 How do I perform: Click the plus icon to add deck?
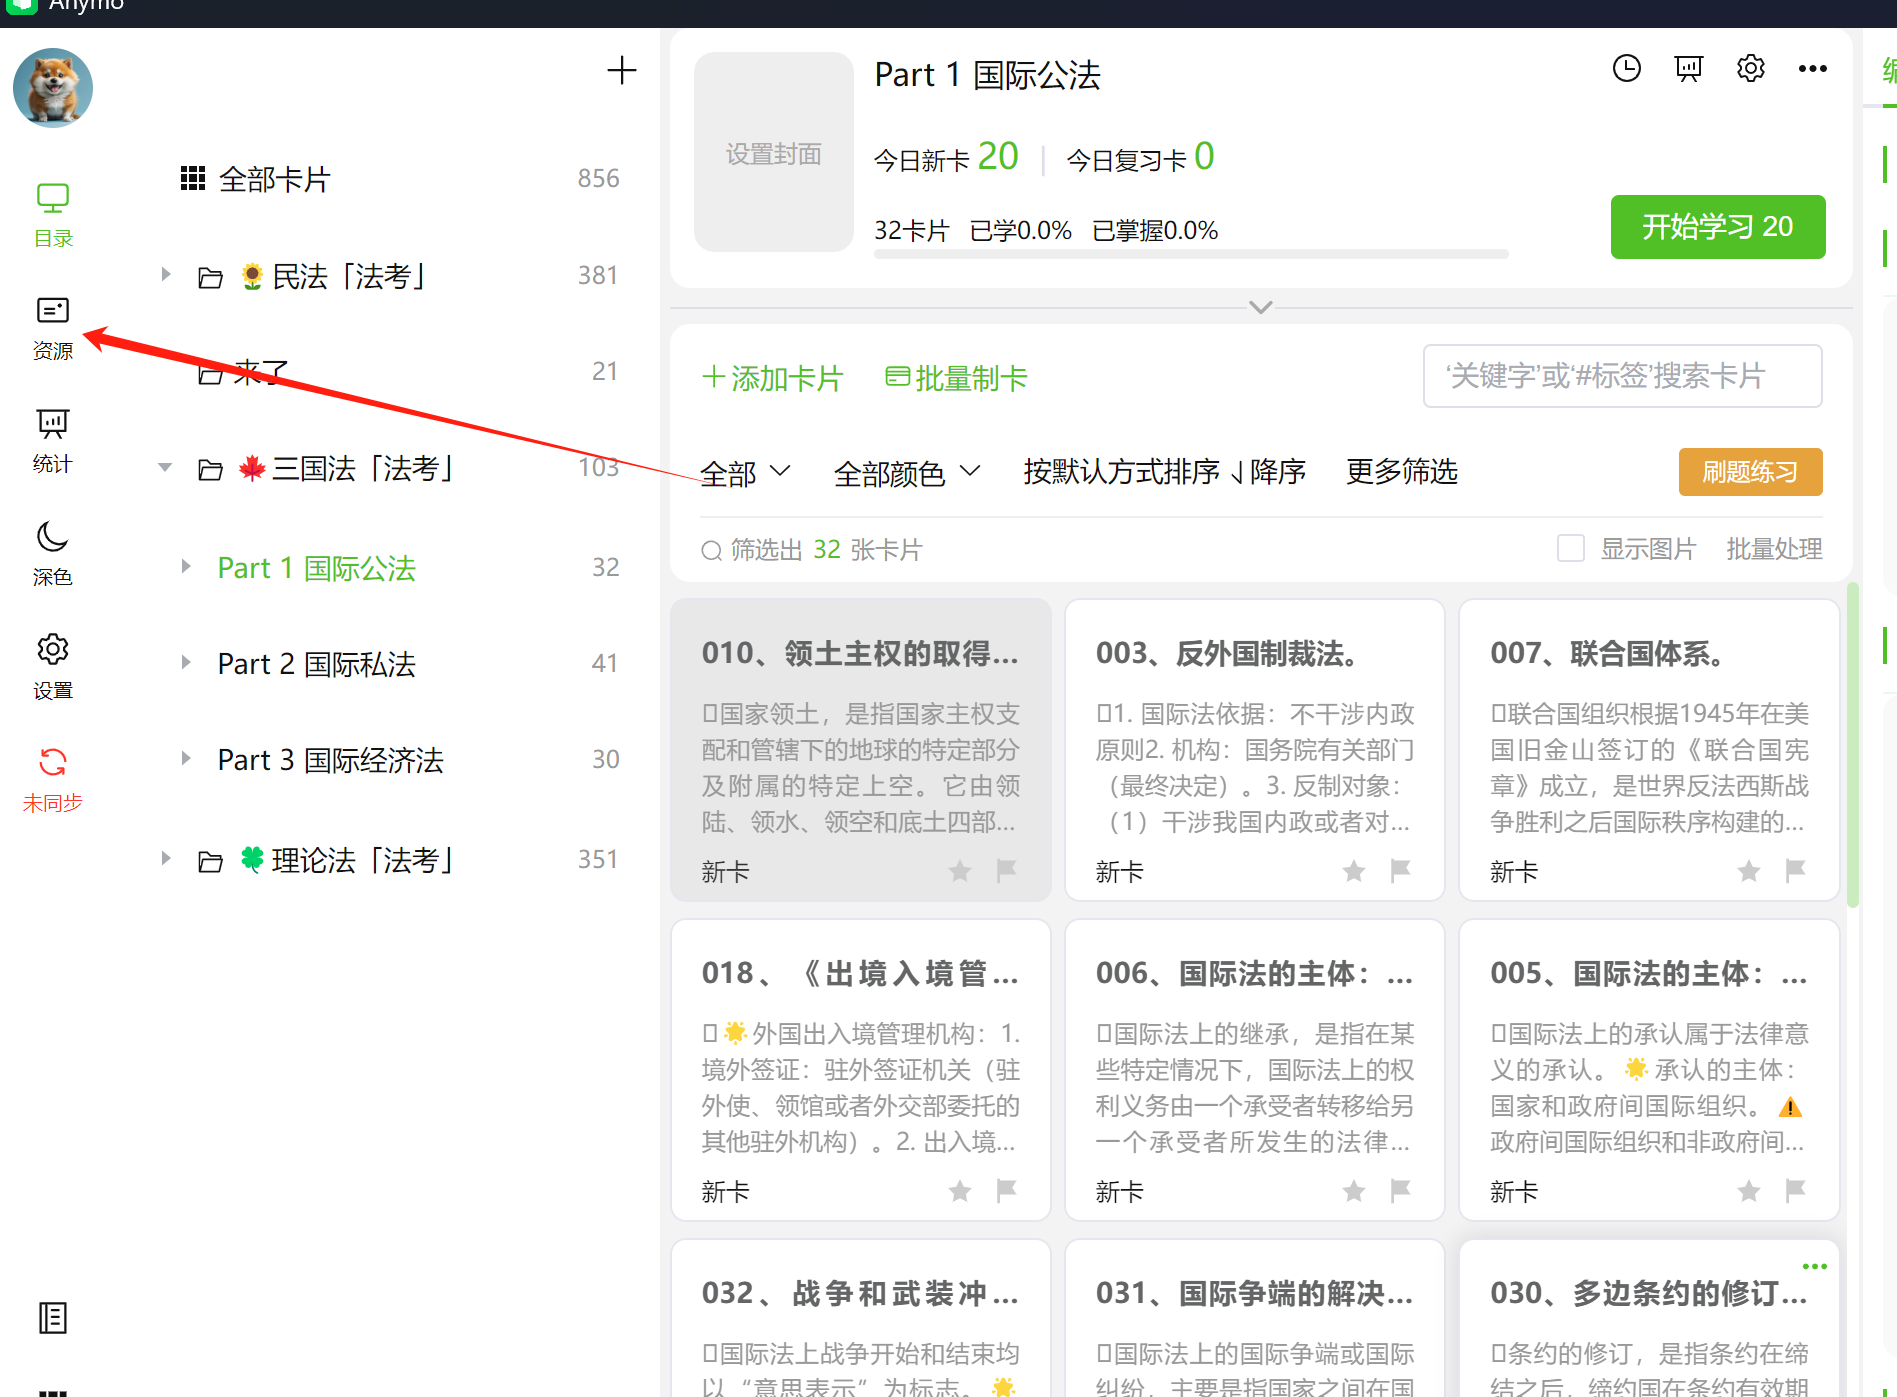click(622, 70)
